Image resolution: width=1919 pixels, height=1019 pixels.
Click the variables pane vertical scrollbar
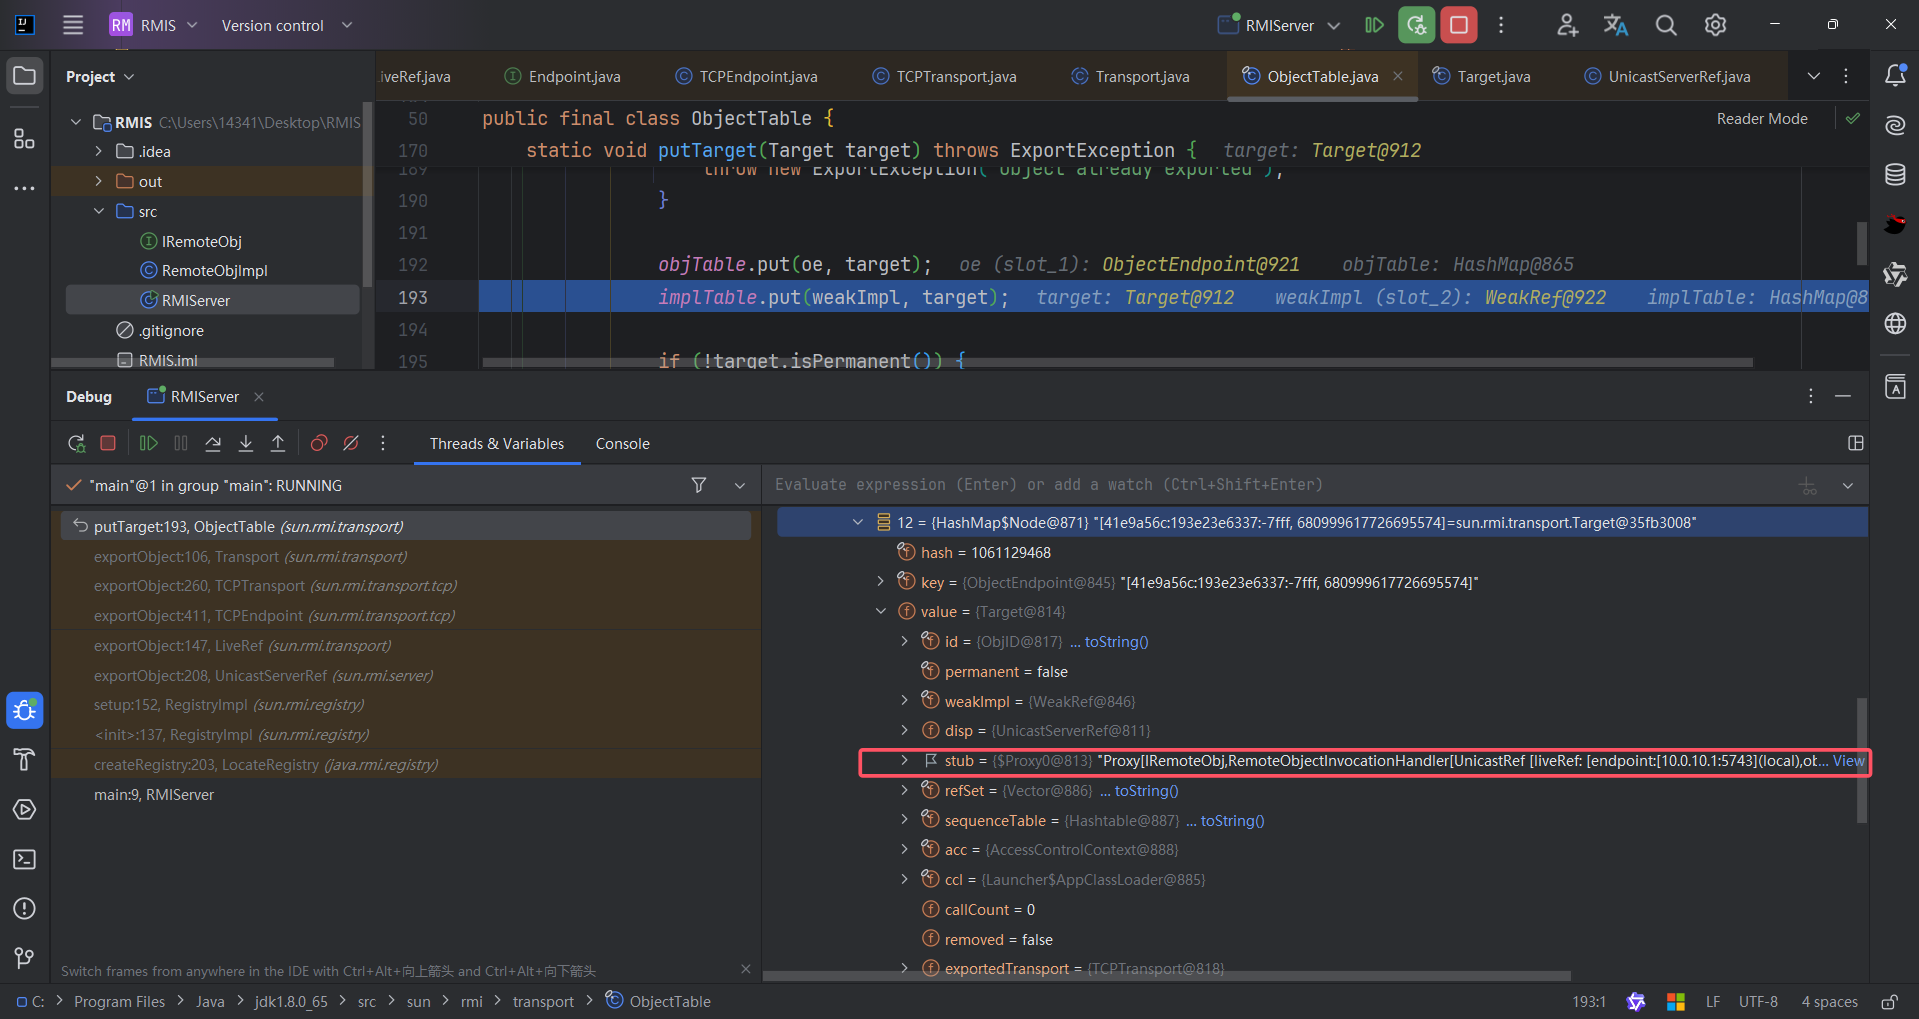pos(1861,760)
